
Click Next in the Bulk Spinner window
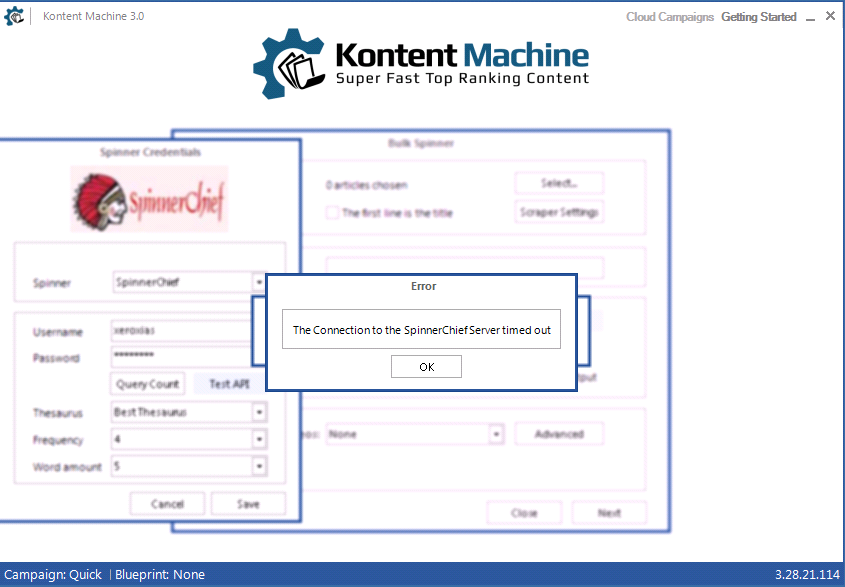[x=609, y=513]
